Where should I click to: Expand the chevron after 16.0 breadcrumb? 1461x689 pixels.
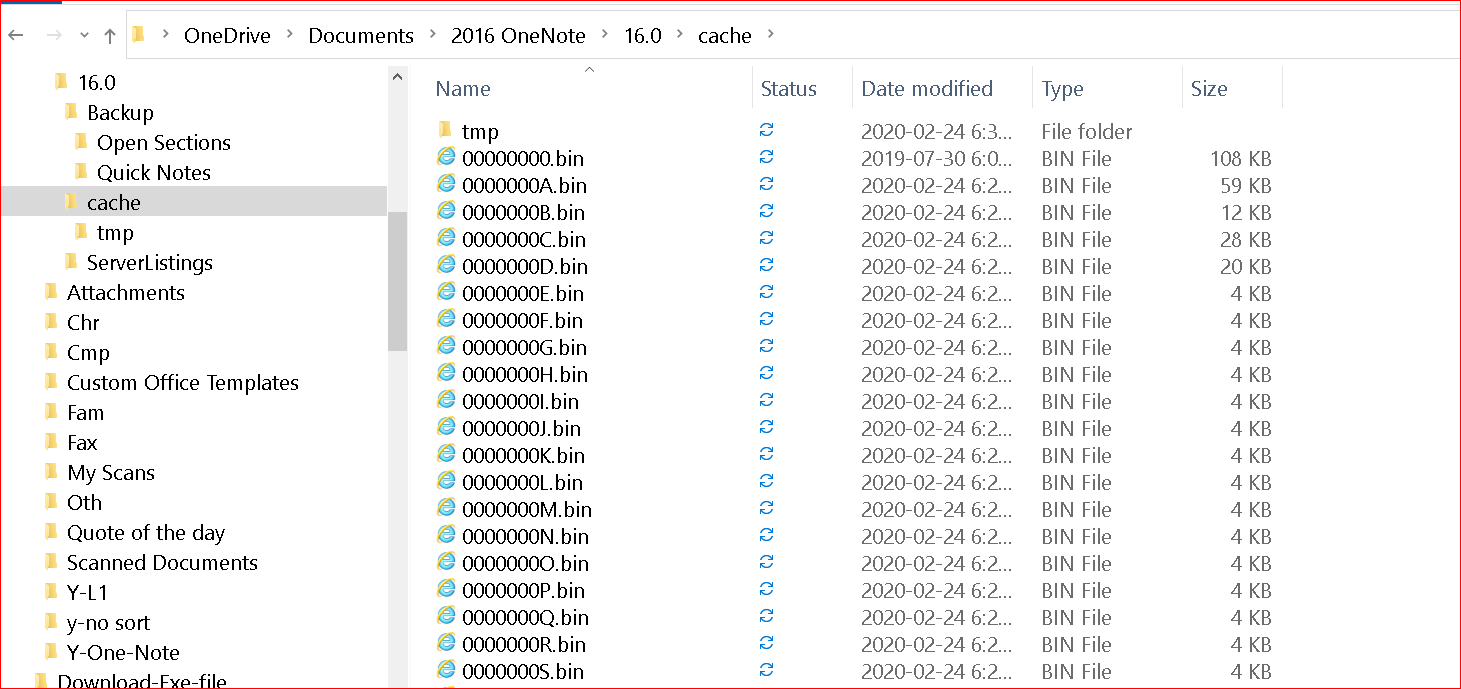click(680, 35)
